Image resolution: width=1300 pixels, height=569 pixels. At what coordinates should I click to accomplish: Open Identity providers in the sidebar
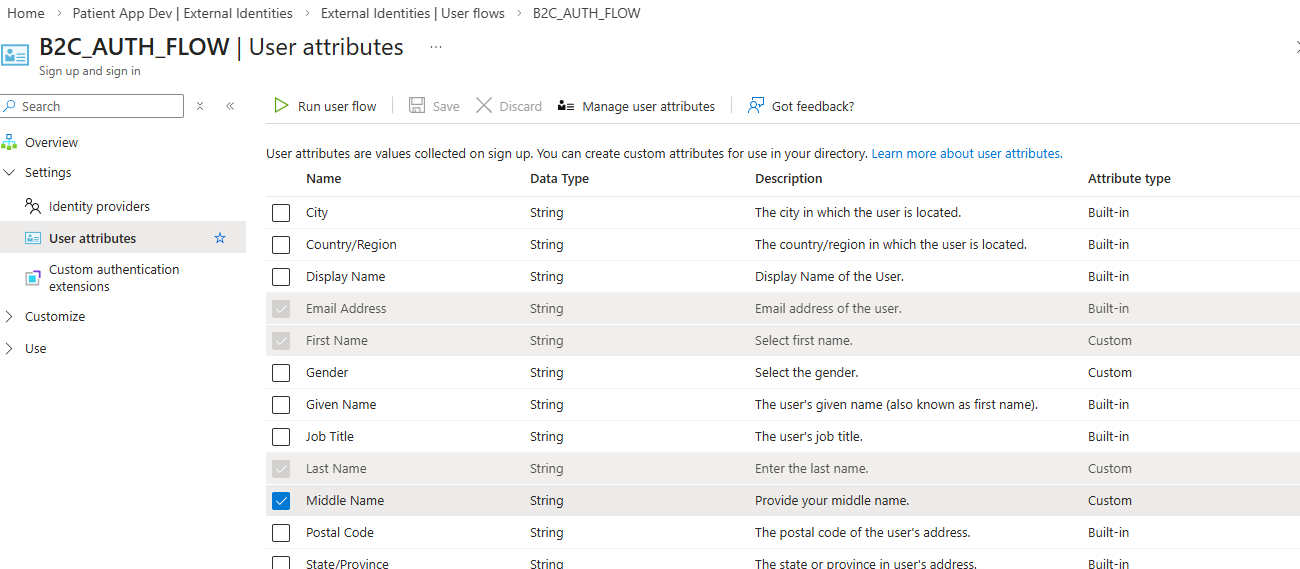pyautogui.click(x=99, y=206)
